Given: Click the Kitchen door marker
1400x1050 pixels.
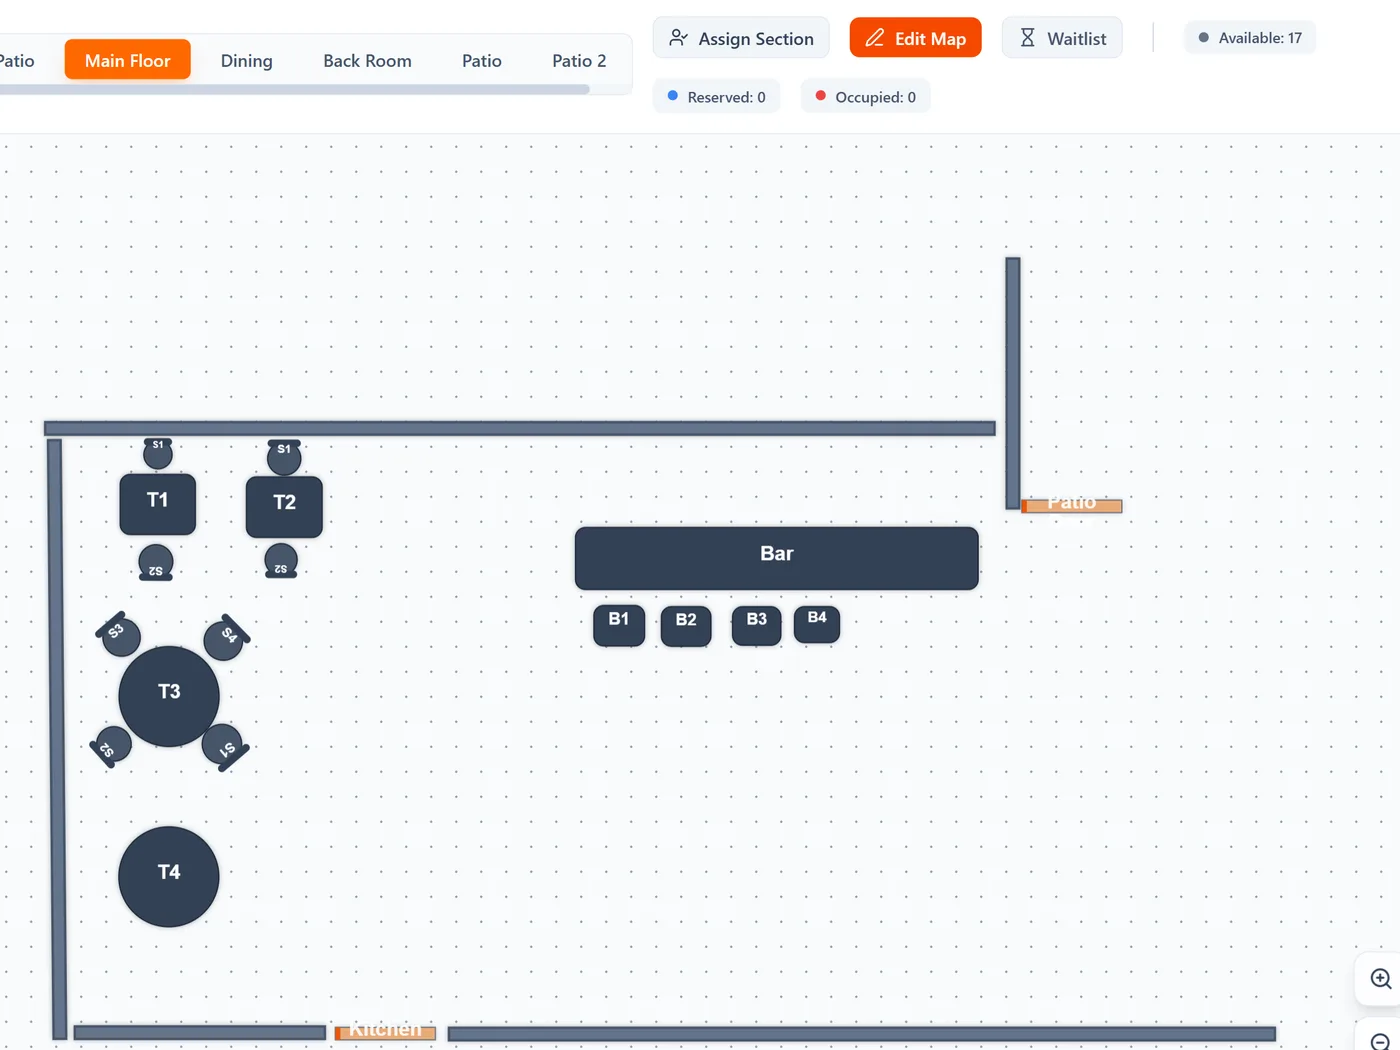Looking at the screenshot, I should [x=385, y=1033].
